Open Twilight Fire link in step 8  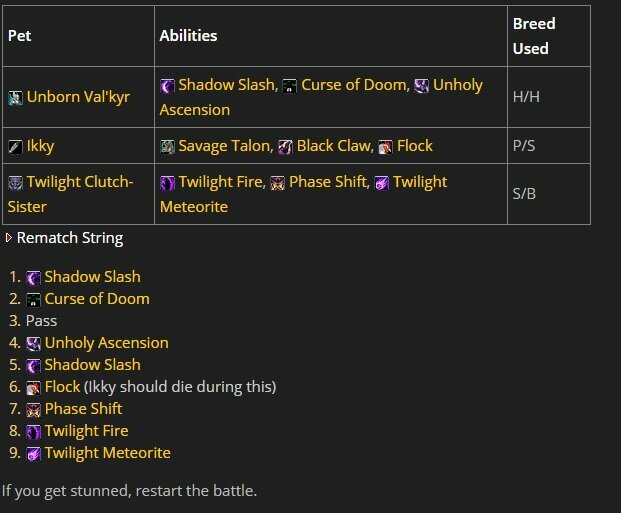coord(86,431)
